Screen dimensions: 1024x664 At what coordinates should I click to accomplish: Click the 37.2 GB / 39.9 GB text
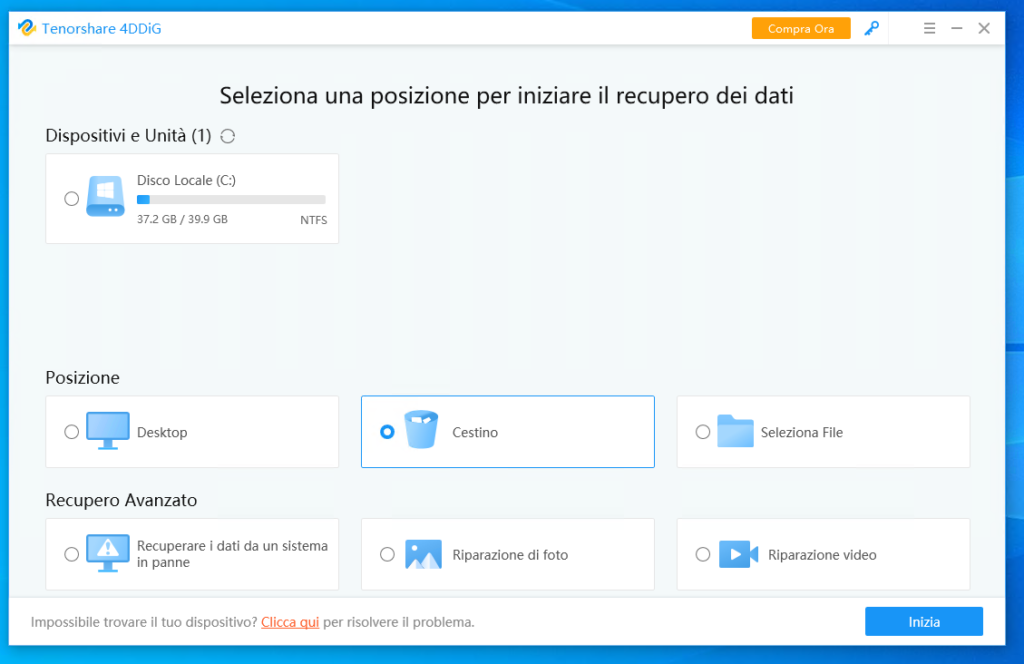(x=182, y=219)
